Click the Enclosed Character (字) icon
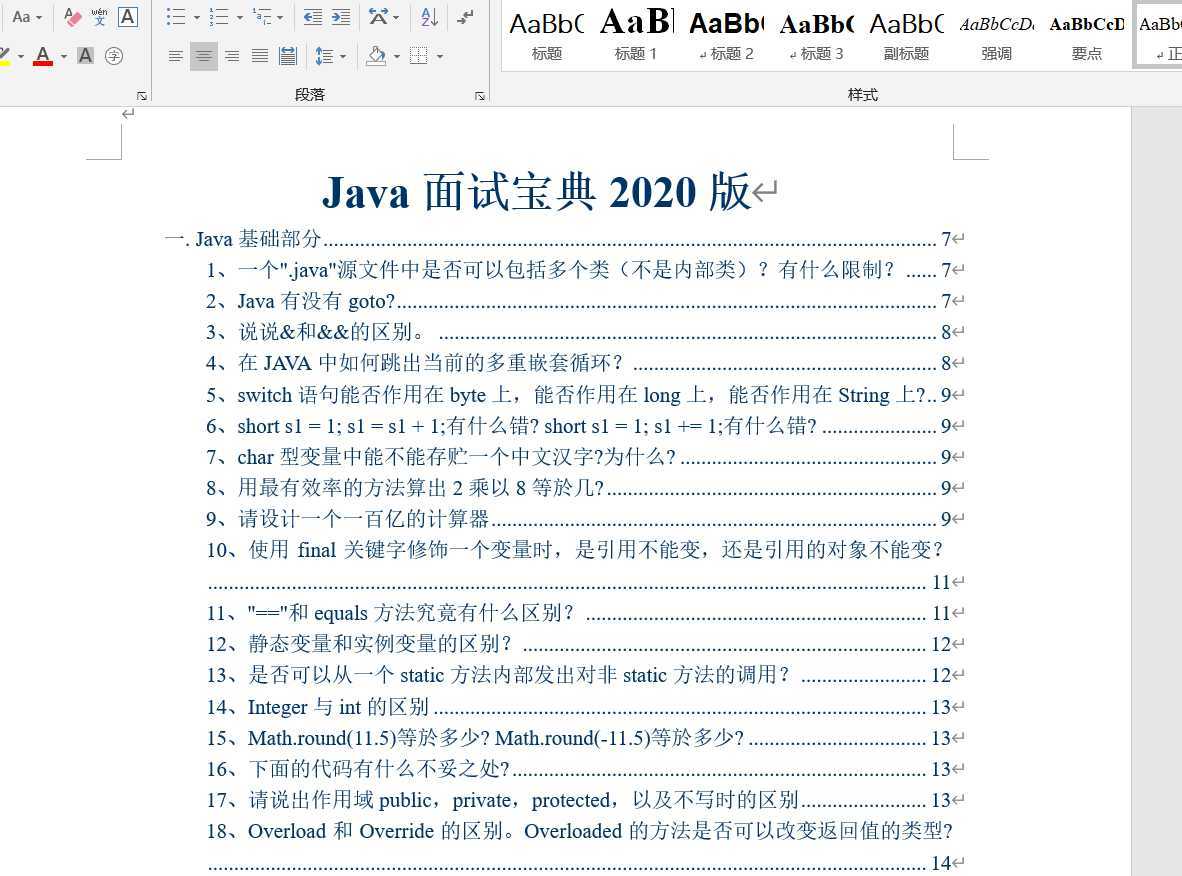 (114, 56)
